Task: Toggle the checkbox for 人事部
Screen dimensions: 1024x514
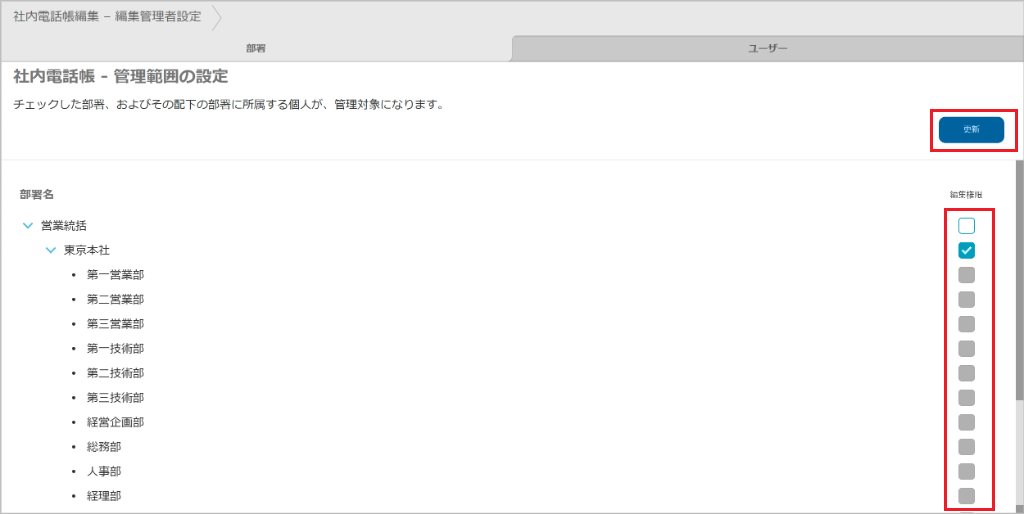Action: pos(966,471)
